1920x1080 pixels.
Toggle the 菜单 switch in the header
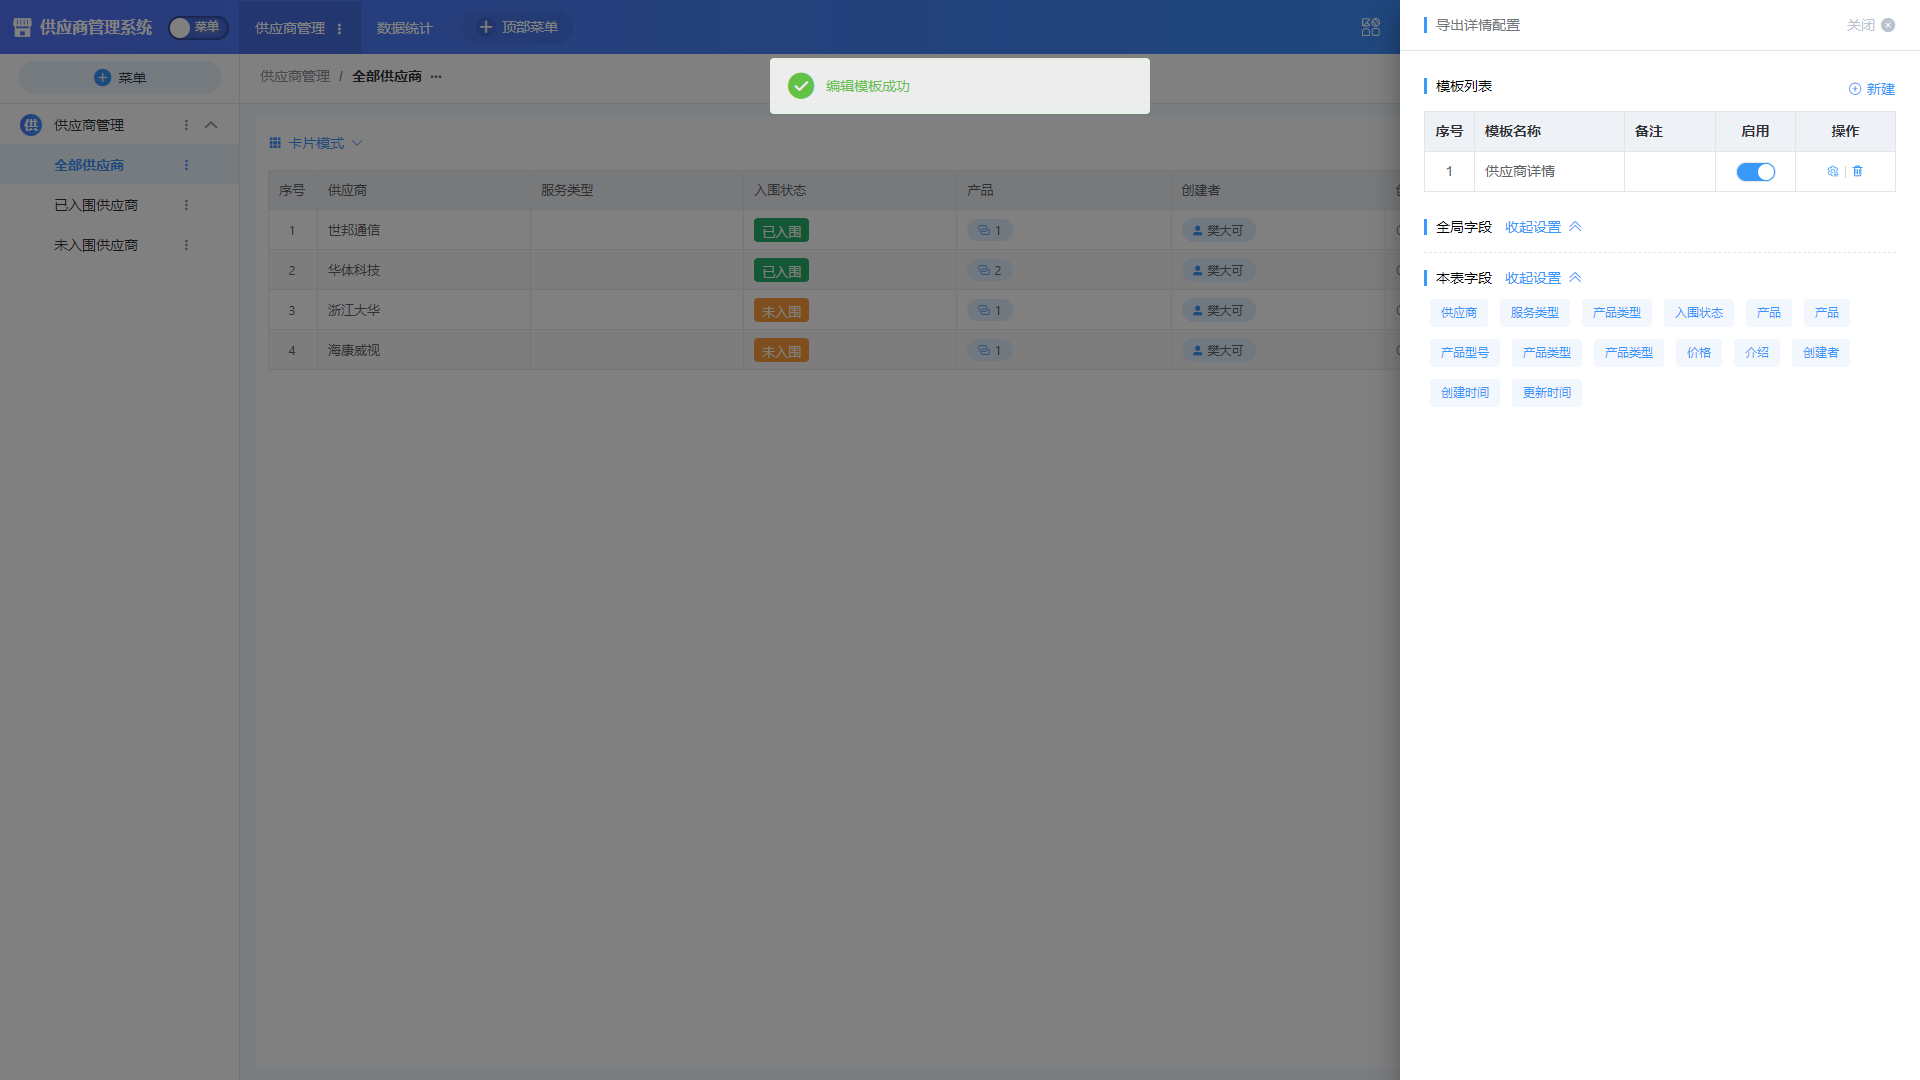click(x=198, y=27)
